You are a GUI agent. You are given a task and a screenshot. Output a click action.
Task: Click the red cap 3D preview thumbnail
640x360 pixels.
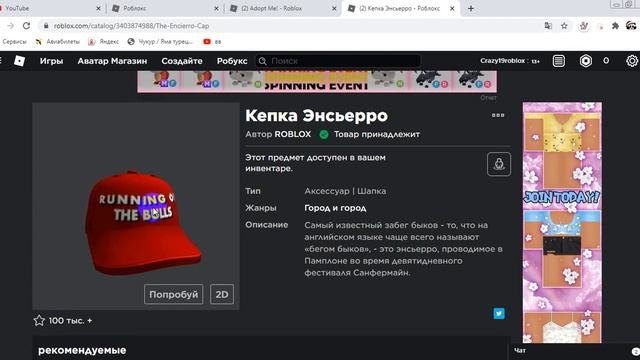tap(136, 206)
